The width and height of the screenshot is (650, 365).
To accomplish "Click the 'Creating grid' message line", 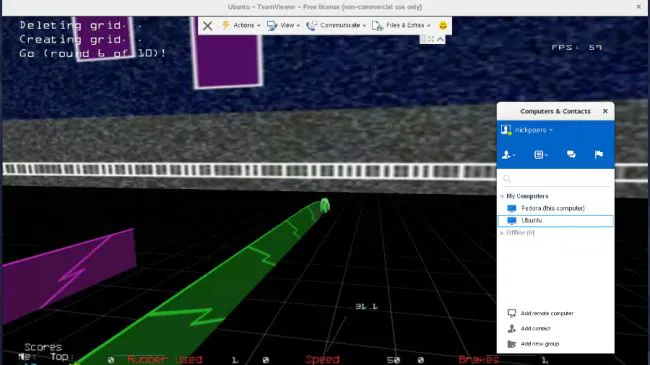I will pyautogui.click(x=80, y=40).
